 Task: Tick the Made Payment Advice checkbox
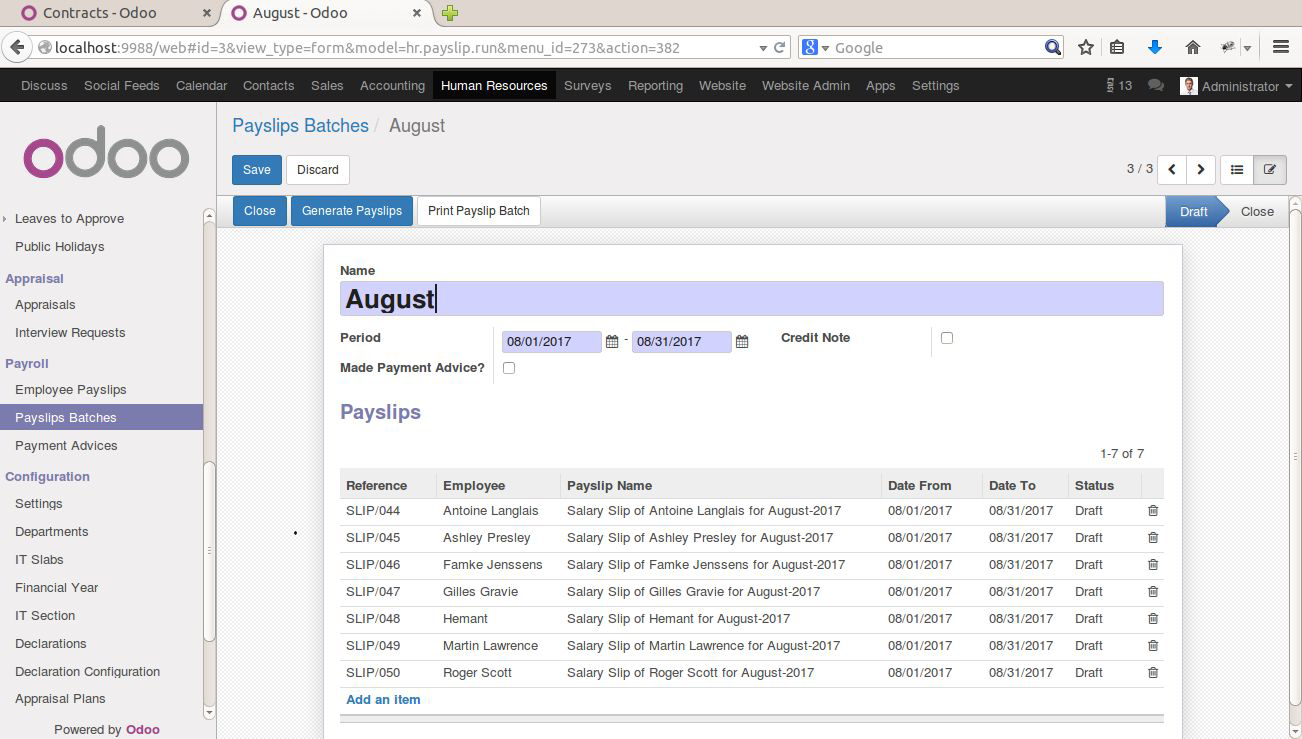pos(509,368)
